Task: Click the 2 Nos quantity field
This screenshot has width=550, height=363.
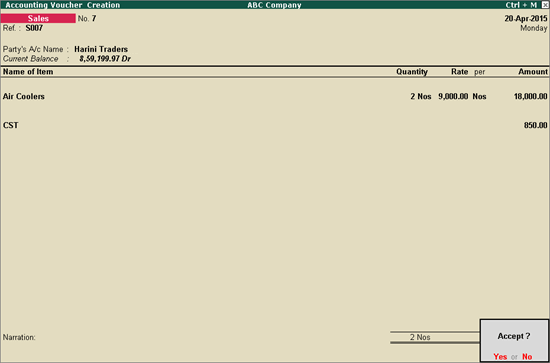Action: tap(421, 96)
